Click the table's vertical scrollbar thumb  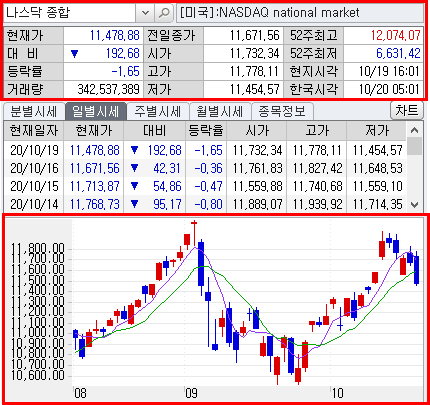tap(414, 147)
